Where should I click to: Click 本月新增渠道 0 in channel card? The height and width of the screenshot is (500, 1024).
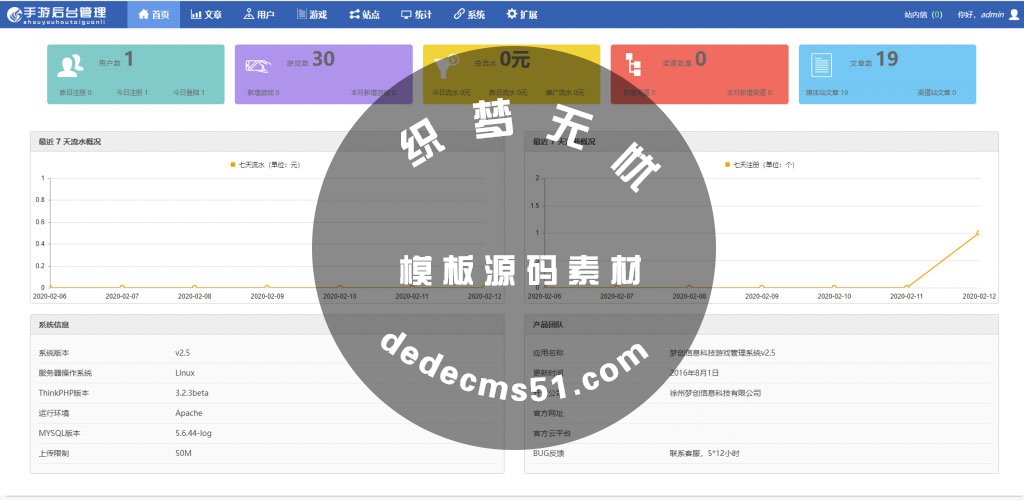(x=749, y=93)
